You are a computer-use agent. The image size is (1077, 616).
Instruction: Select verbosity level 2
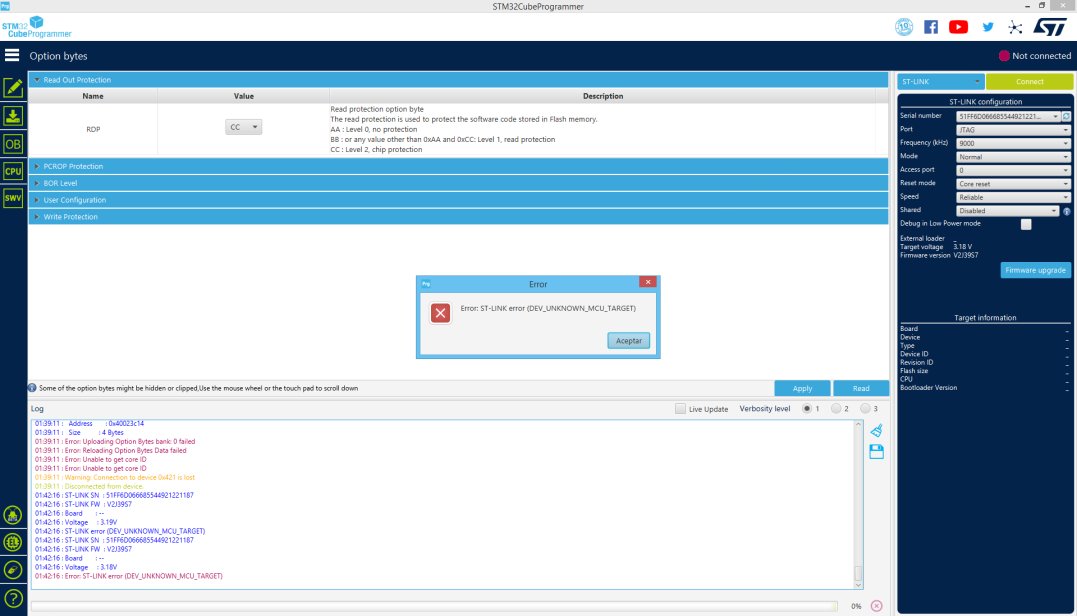[x=836, y=409]
